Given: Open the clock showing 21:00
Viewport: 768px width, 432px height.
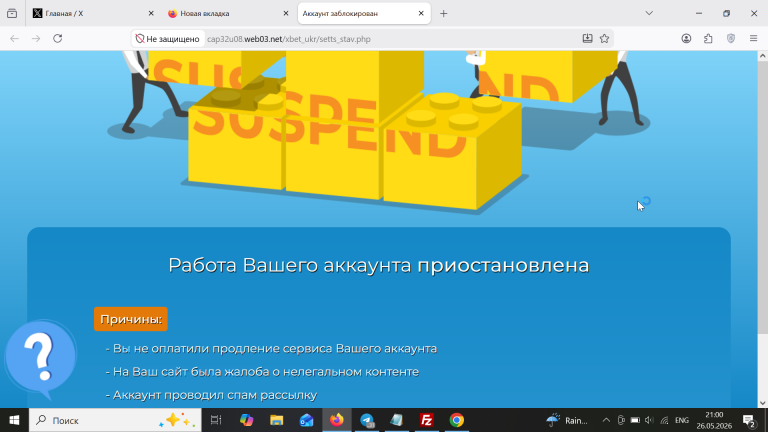Looking at the screenshot, I should (x=714, y=420).
